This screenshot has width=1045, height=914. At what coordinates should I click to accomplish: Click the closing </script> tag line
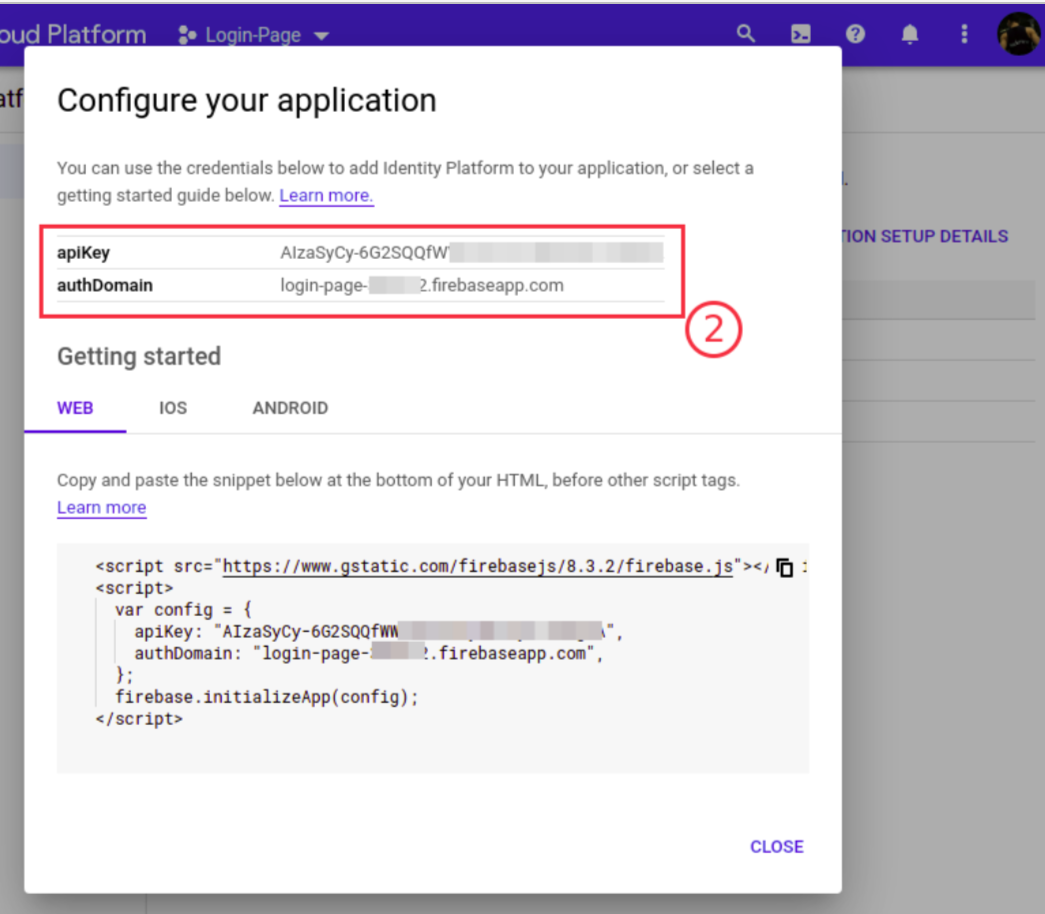(x=139, y=719)
